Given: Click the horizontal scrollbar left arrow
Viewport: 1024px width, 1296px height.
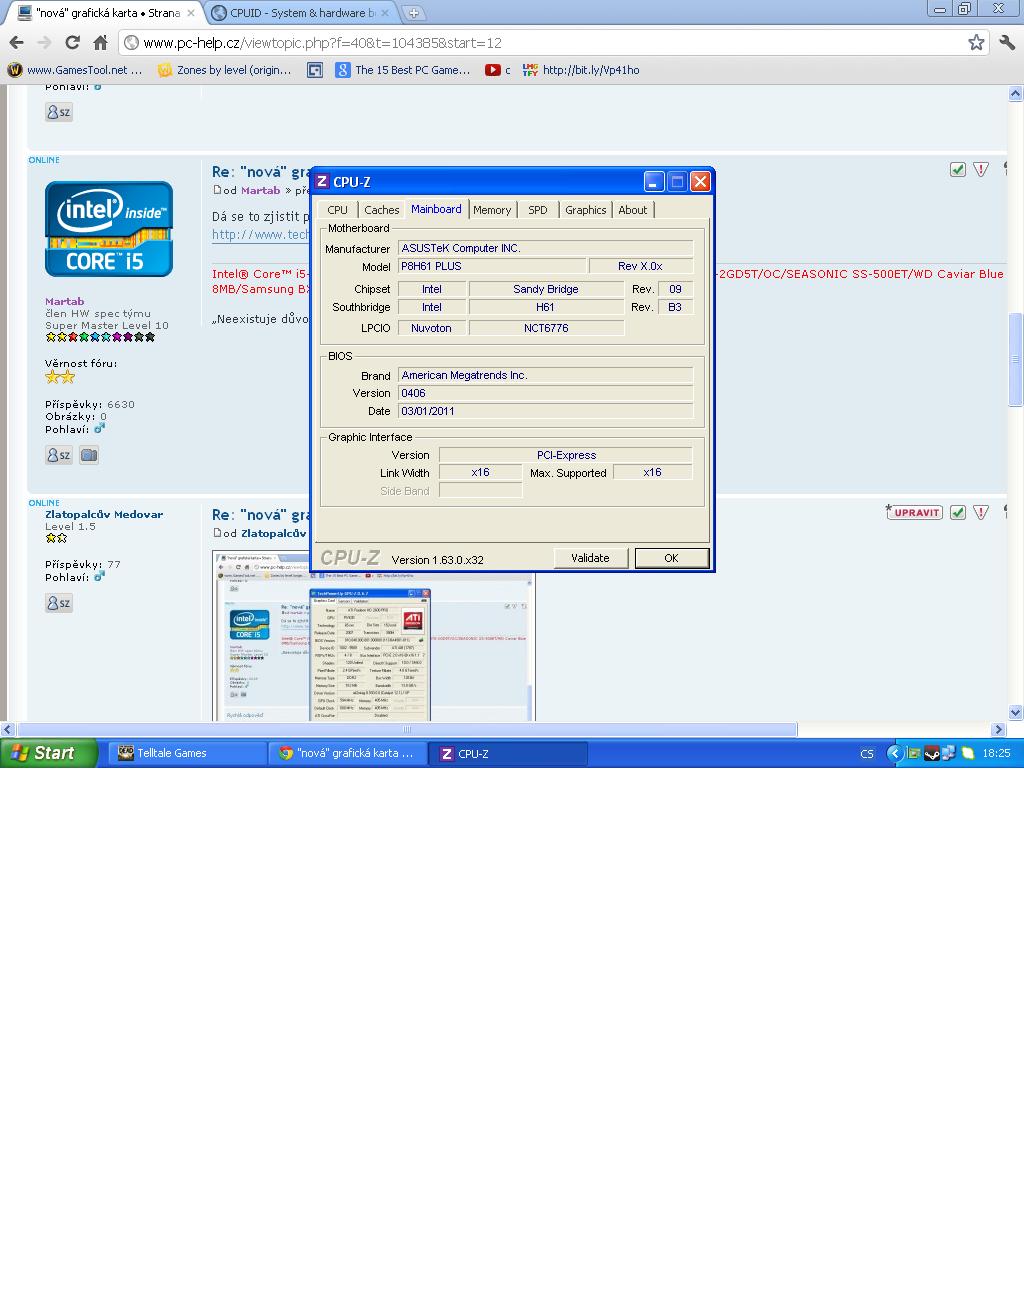Looking at the screenshot, I should pos(8,730).
